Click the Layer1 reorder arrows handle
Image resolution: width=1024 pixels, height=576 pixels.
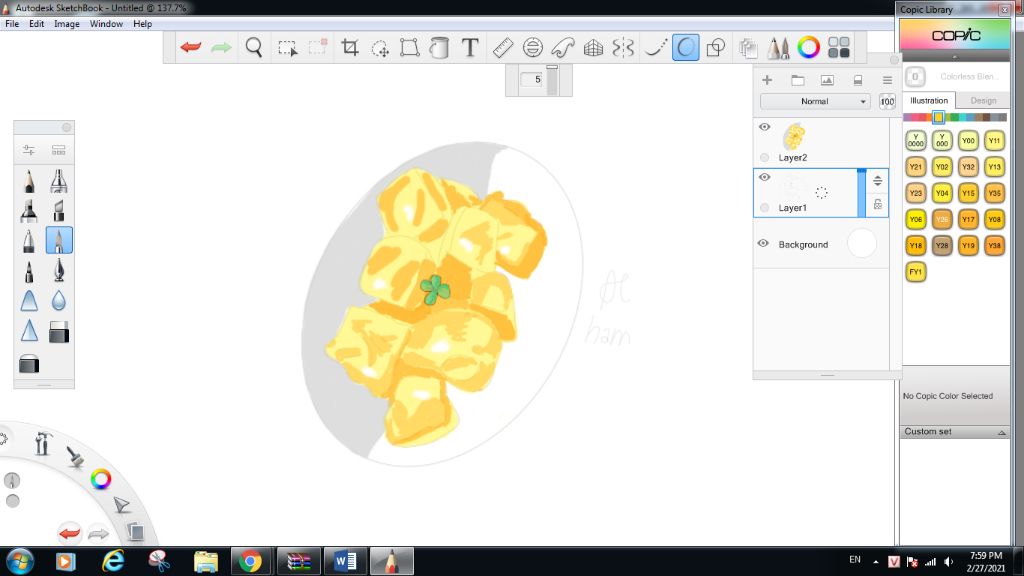(878, 181)
